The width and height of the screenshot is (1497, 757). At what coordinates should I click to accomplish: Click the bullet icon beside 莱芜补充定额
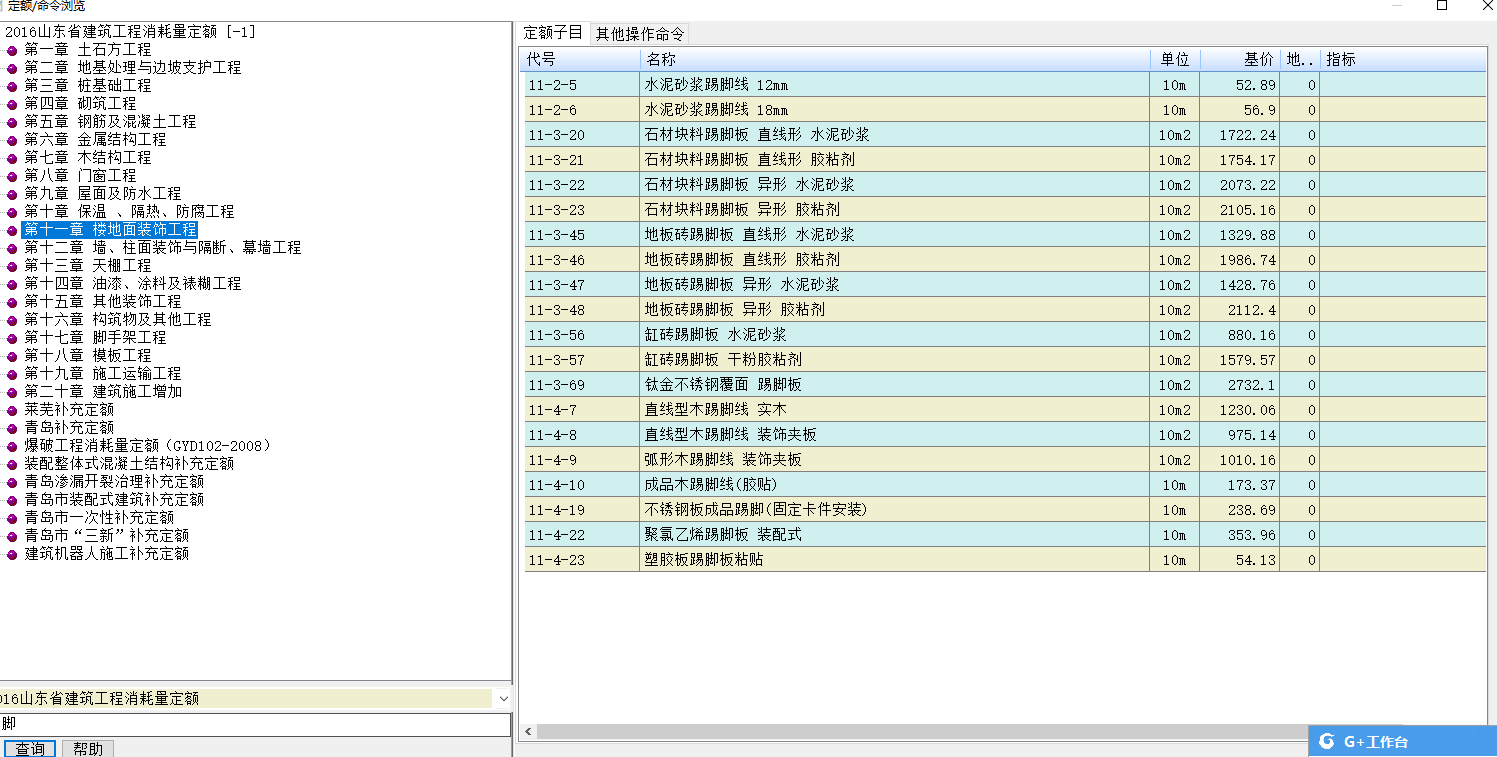(12, 410)
